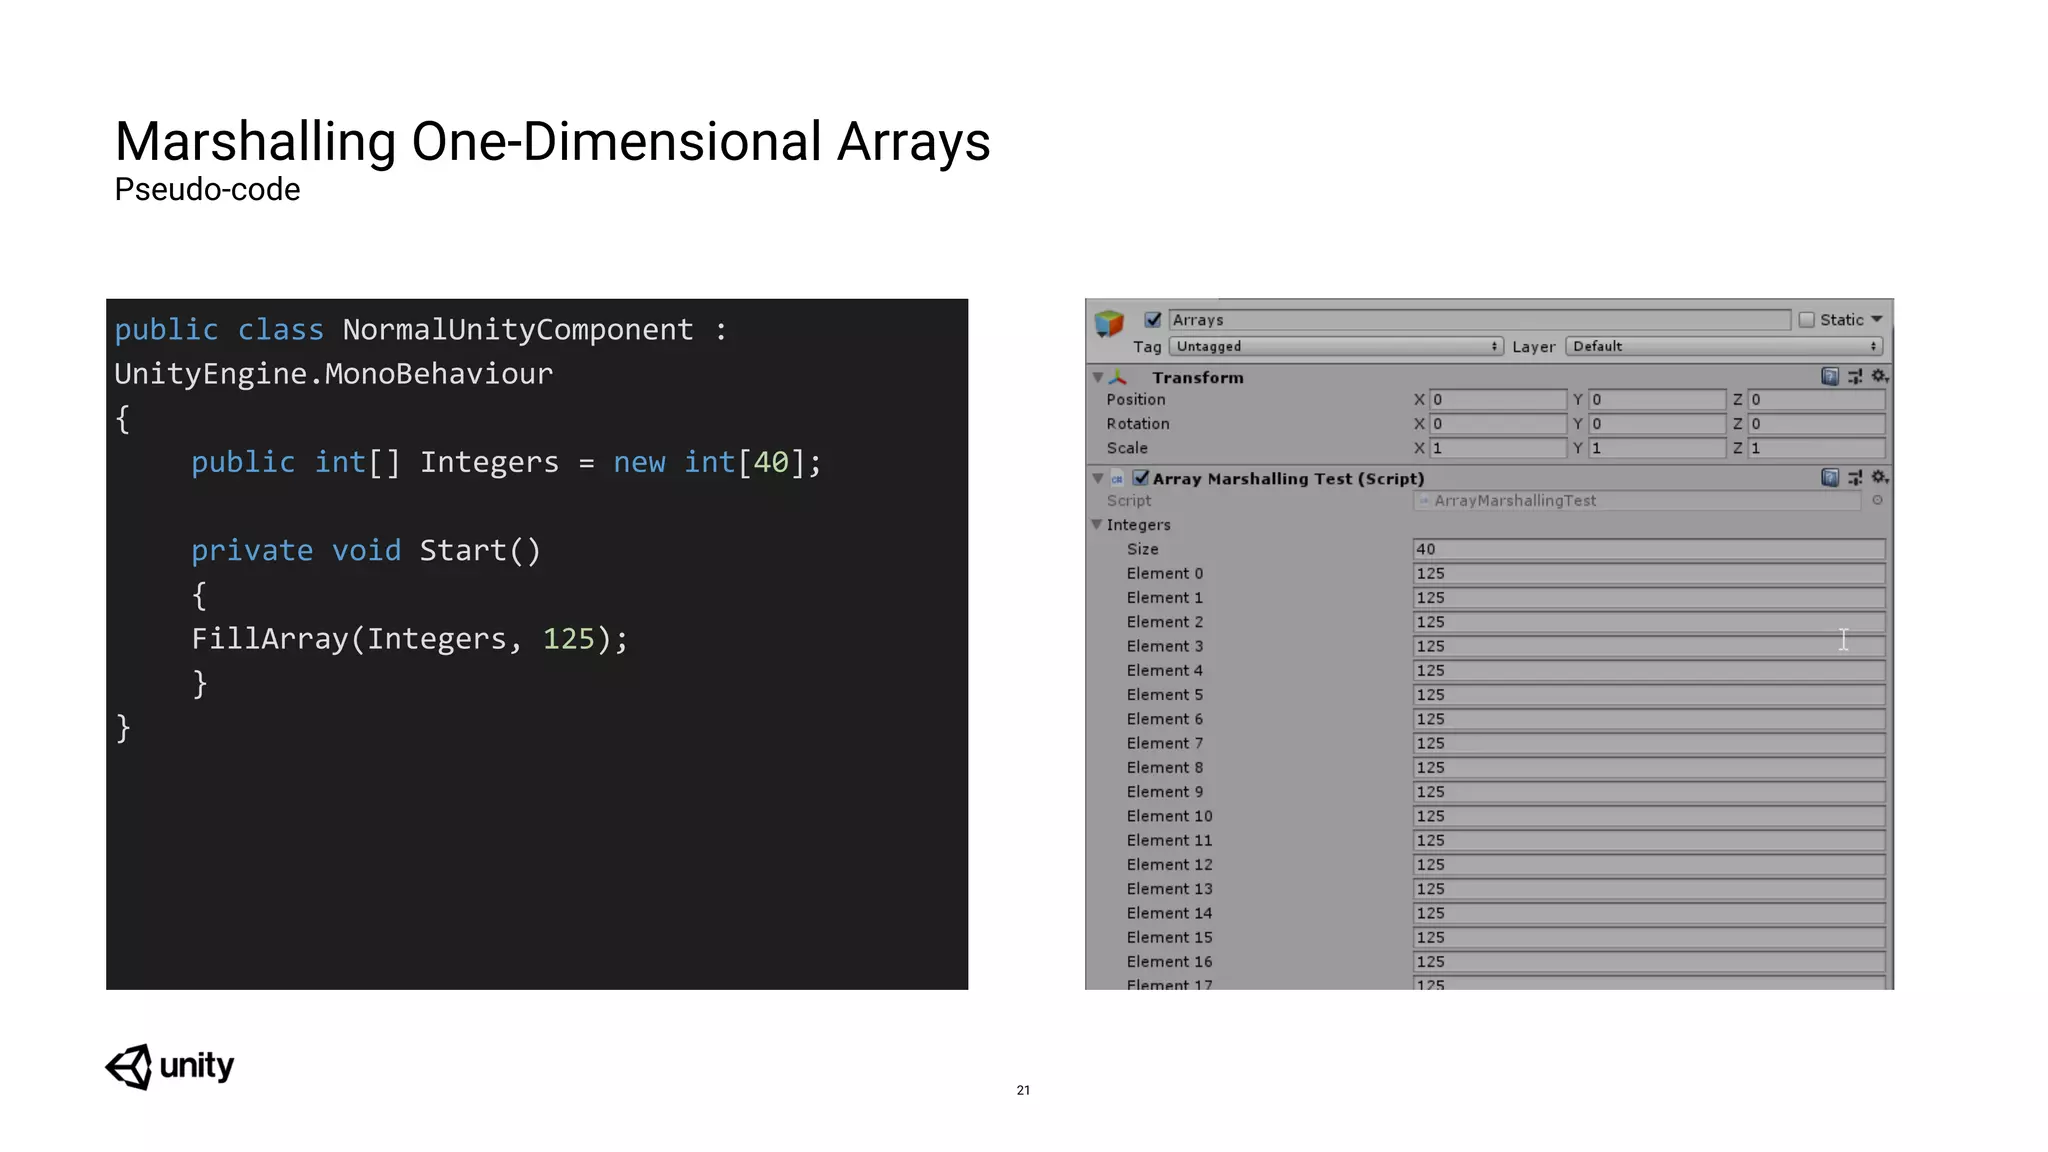
Task: Click the Element 6 value field
Action: click(x=1649, y=719)
